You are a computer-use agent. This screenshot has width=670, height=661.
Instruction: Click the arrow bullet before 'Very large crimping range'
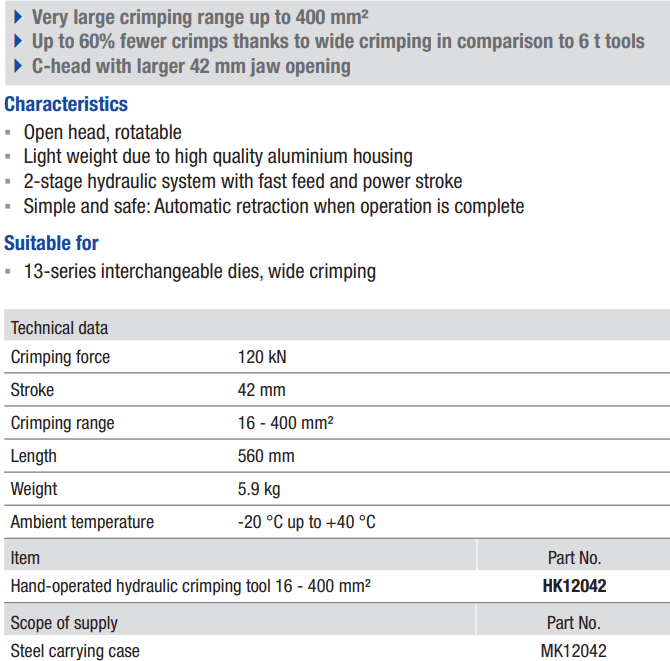pos(18,17)
